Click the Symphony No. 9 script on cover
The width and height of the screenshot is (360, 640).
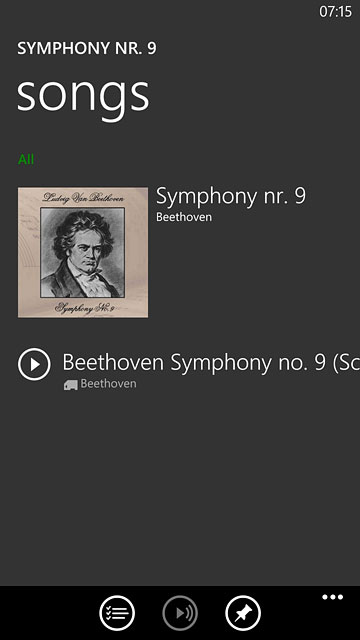pos(84,307)
